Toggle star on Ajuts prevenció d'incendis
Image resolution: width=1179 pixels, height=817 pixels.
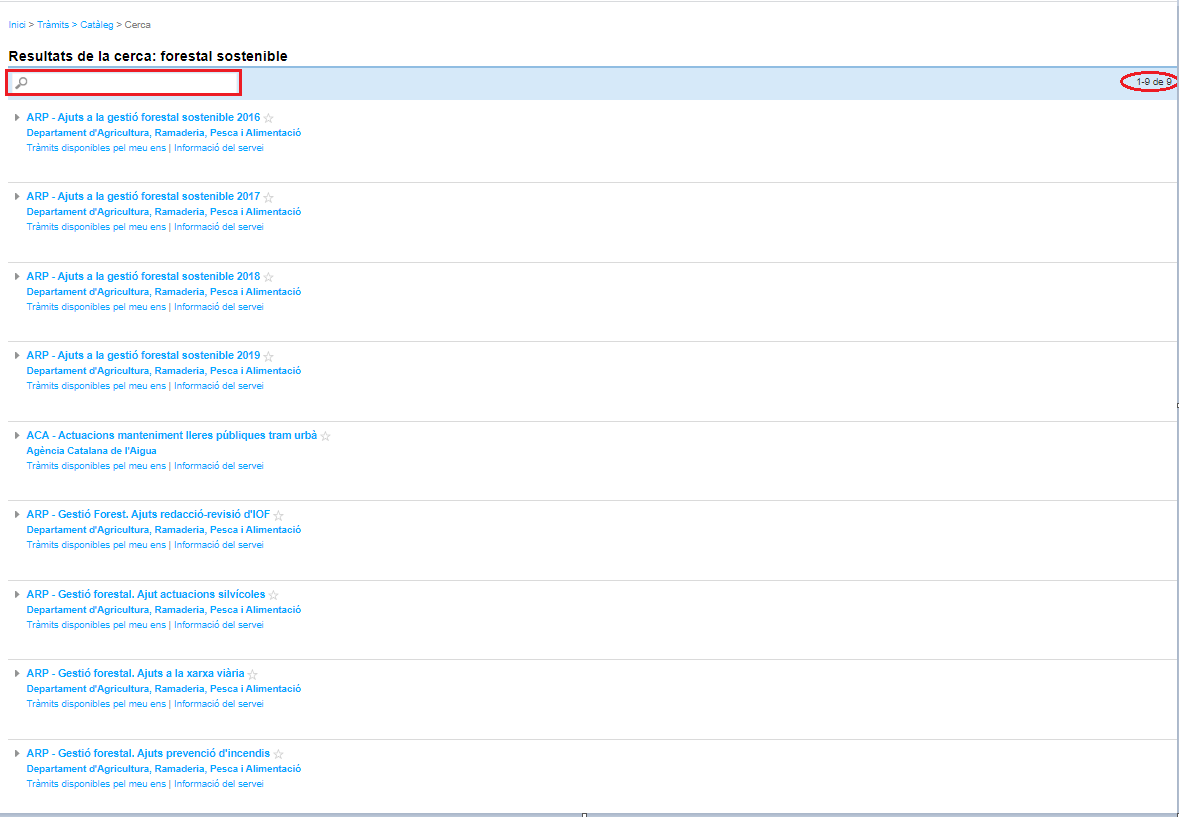click(x=278, y=754)
